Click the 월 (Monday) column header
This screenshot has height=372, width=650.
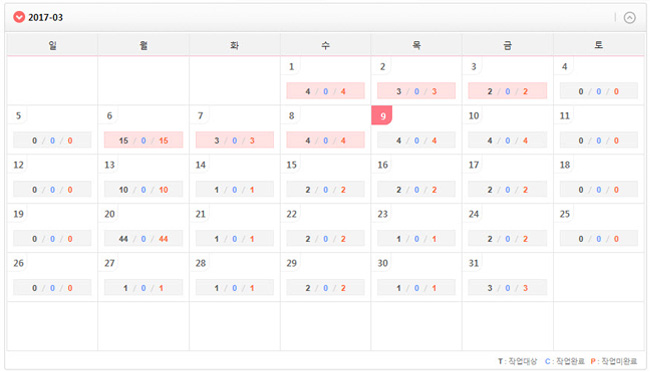click(143, 45)
